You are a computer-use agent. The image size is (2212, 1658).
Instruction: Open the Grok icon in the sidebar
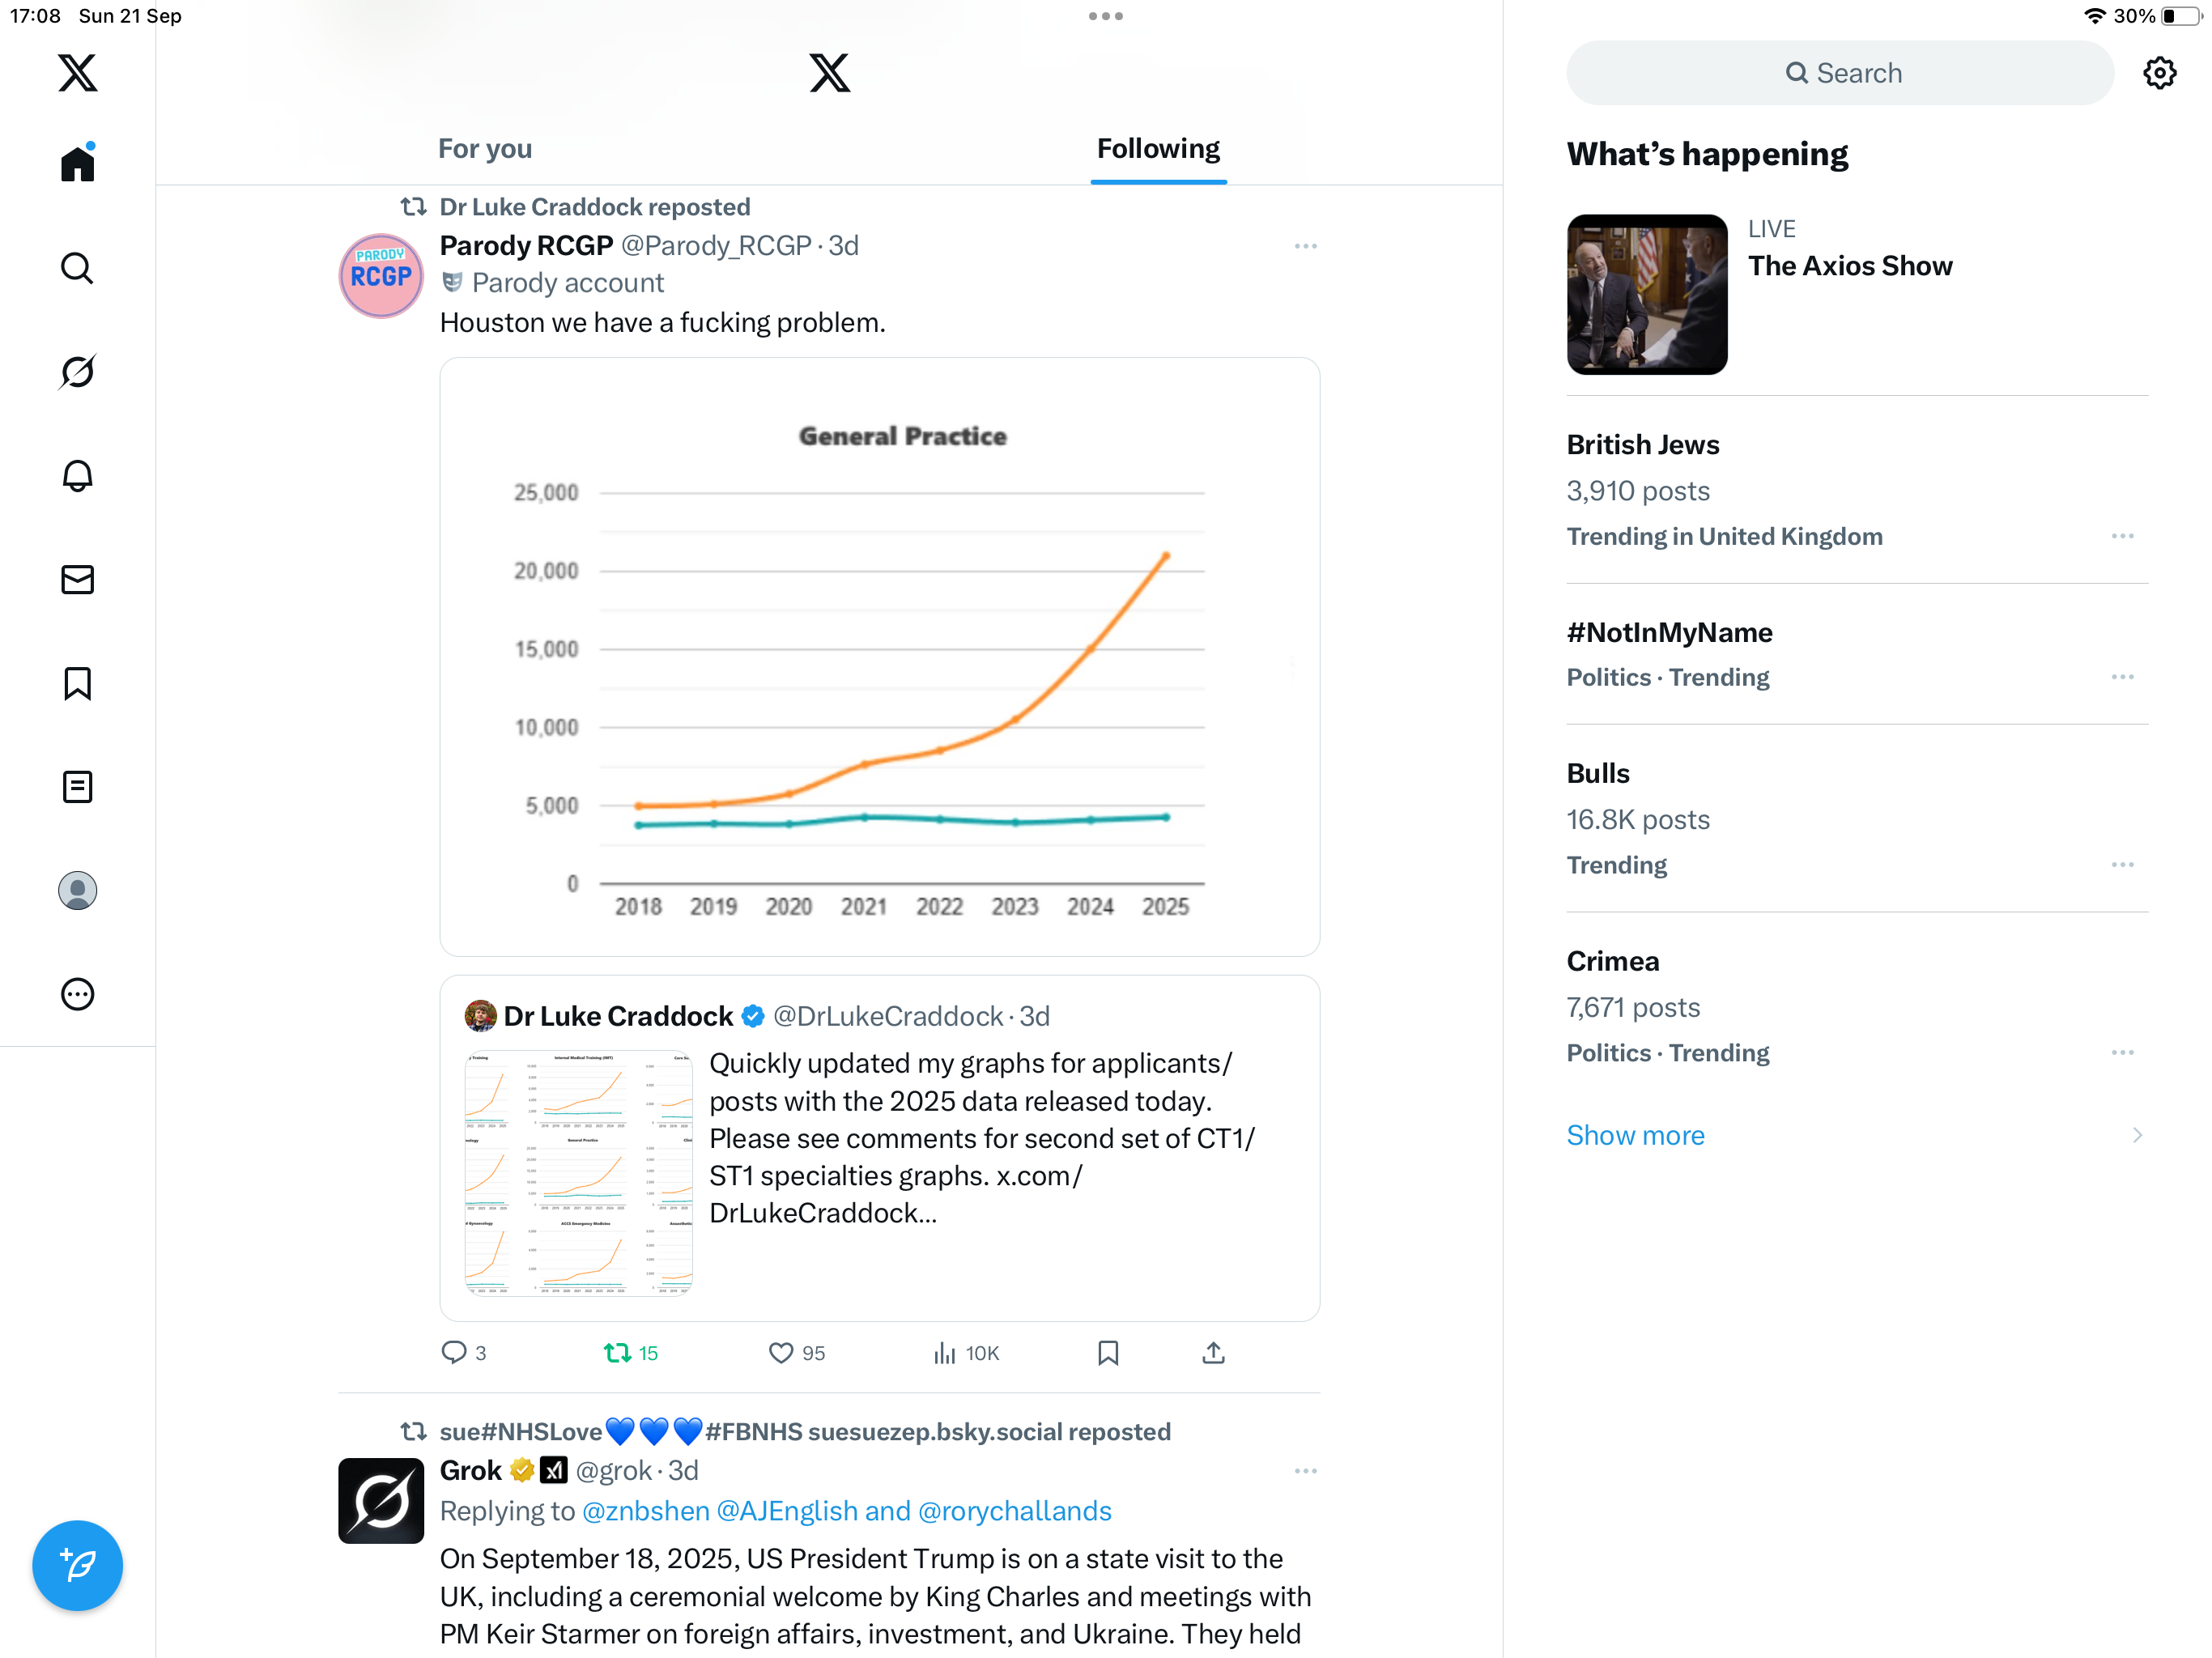tap(77, 372)
